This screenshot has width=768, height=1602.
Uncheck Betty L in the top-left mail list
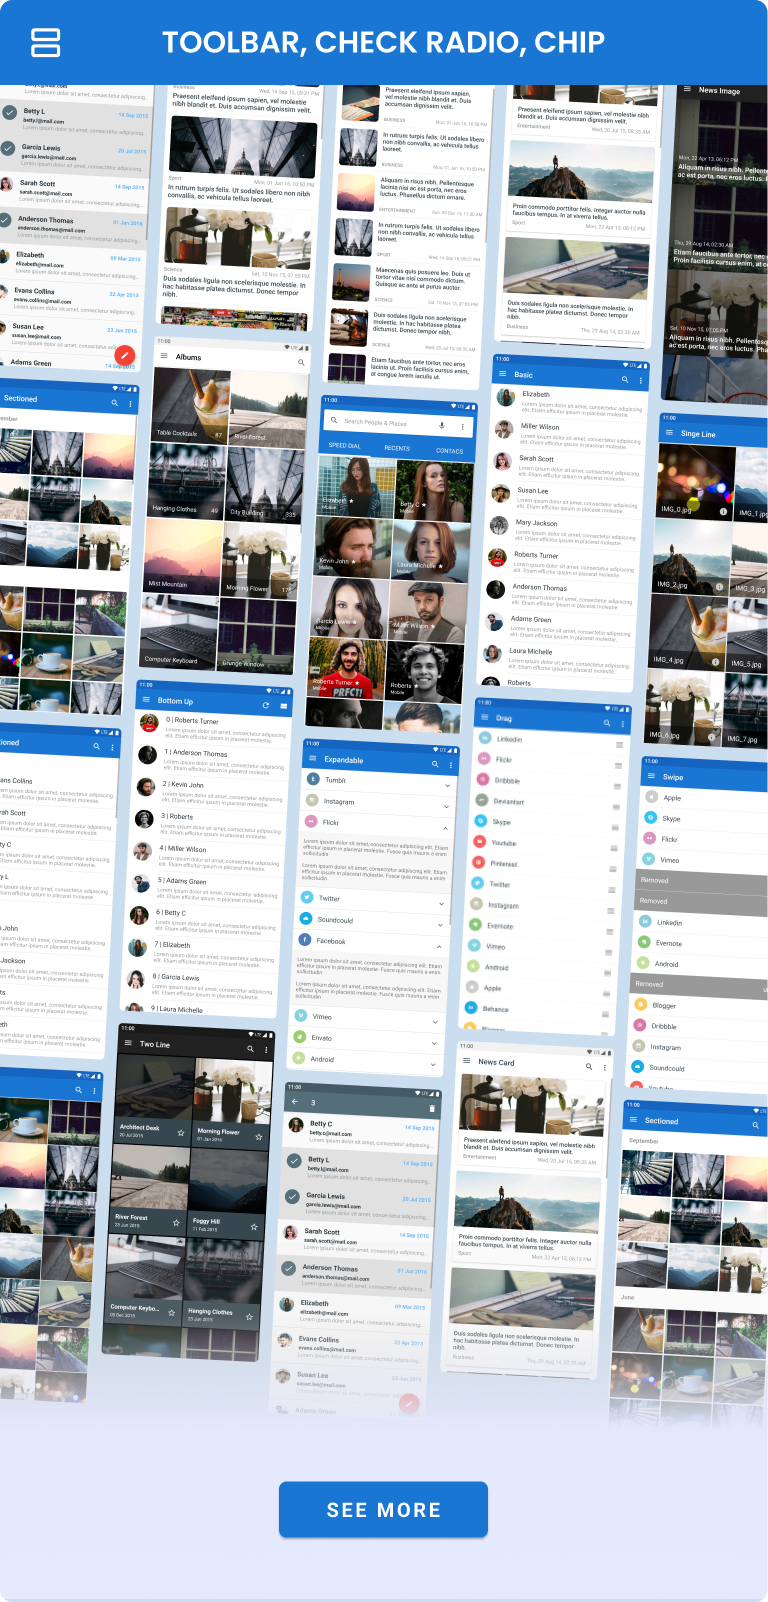(9, 113)
